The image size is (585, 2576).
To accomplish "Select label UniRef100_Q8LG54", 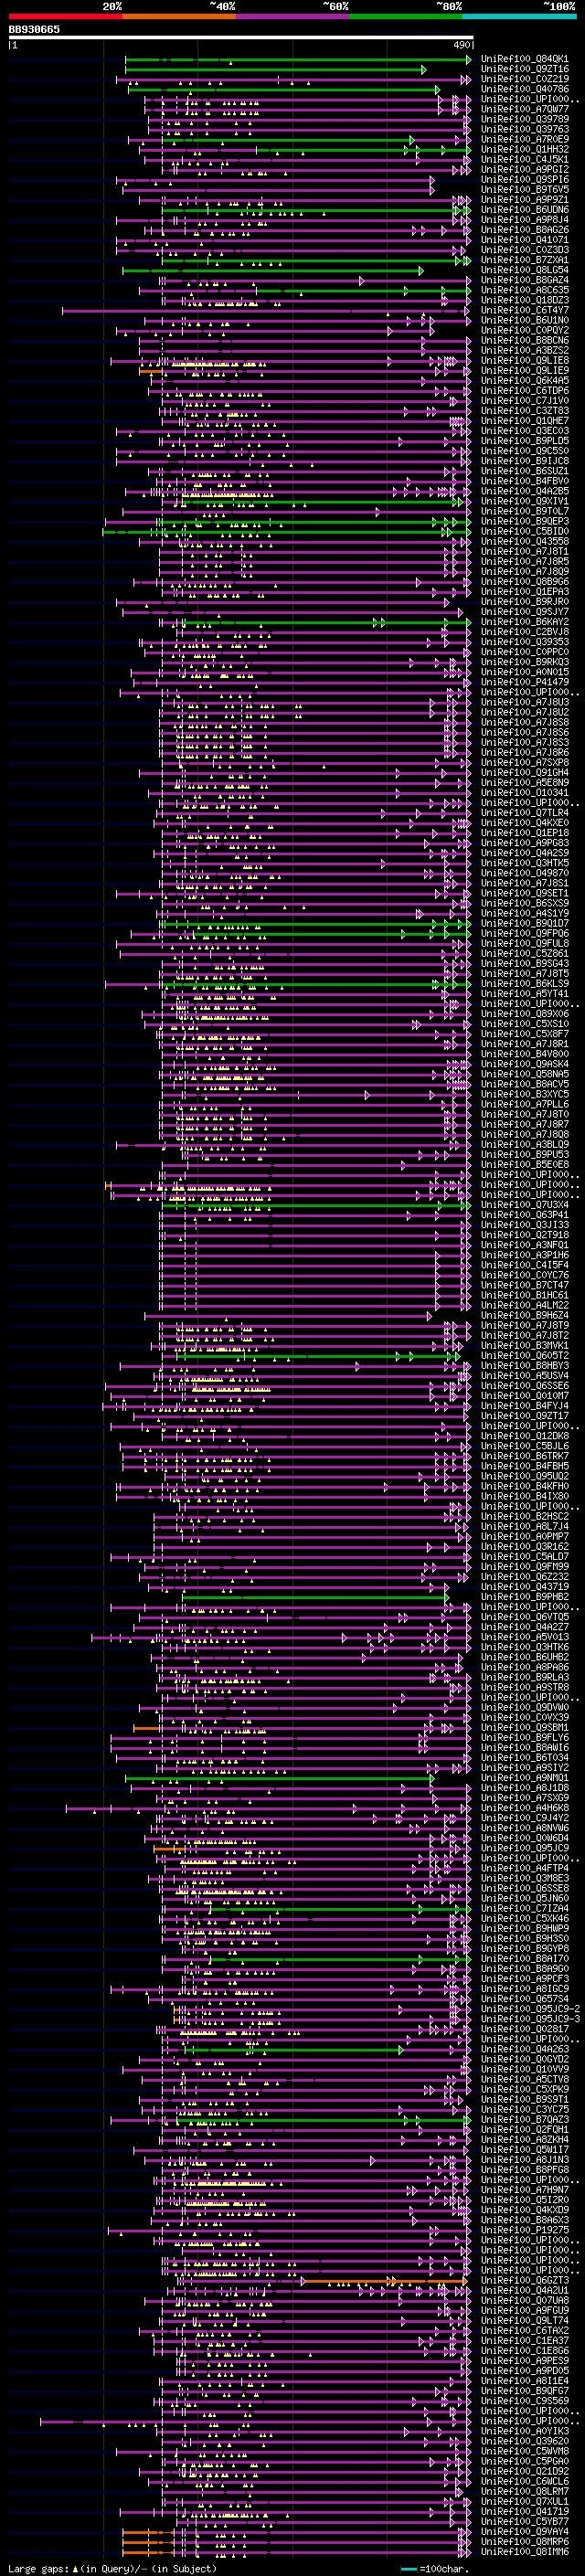I will pyautogui.click(x=524, y=270).
